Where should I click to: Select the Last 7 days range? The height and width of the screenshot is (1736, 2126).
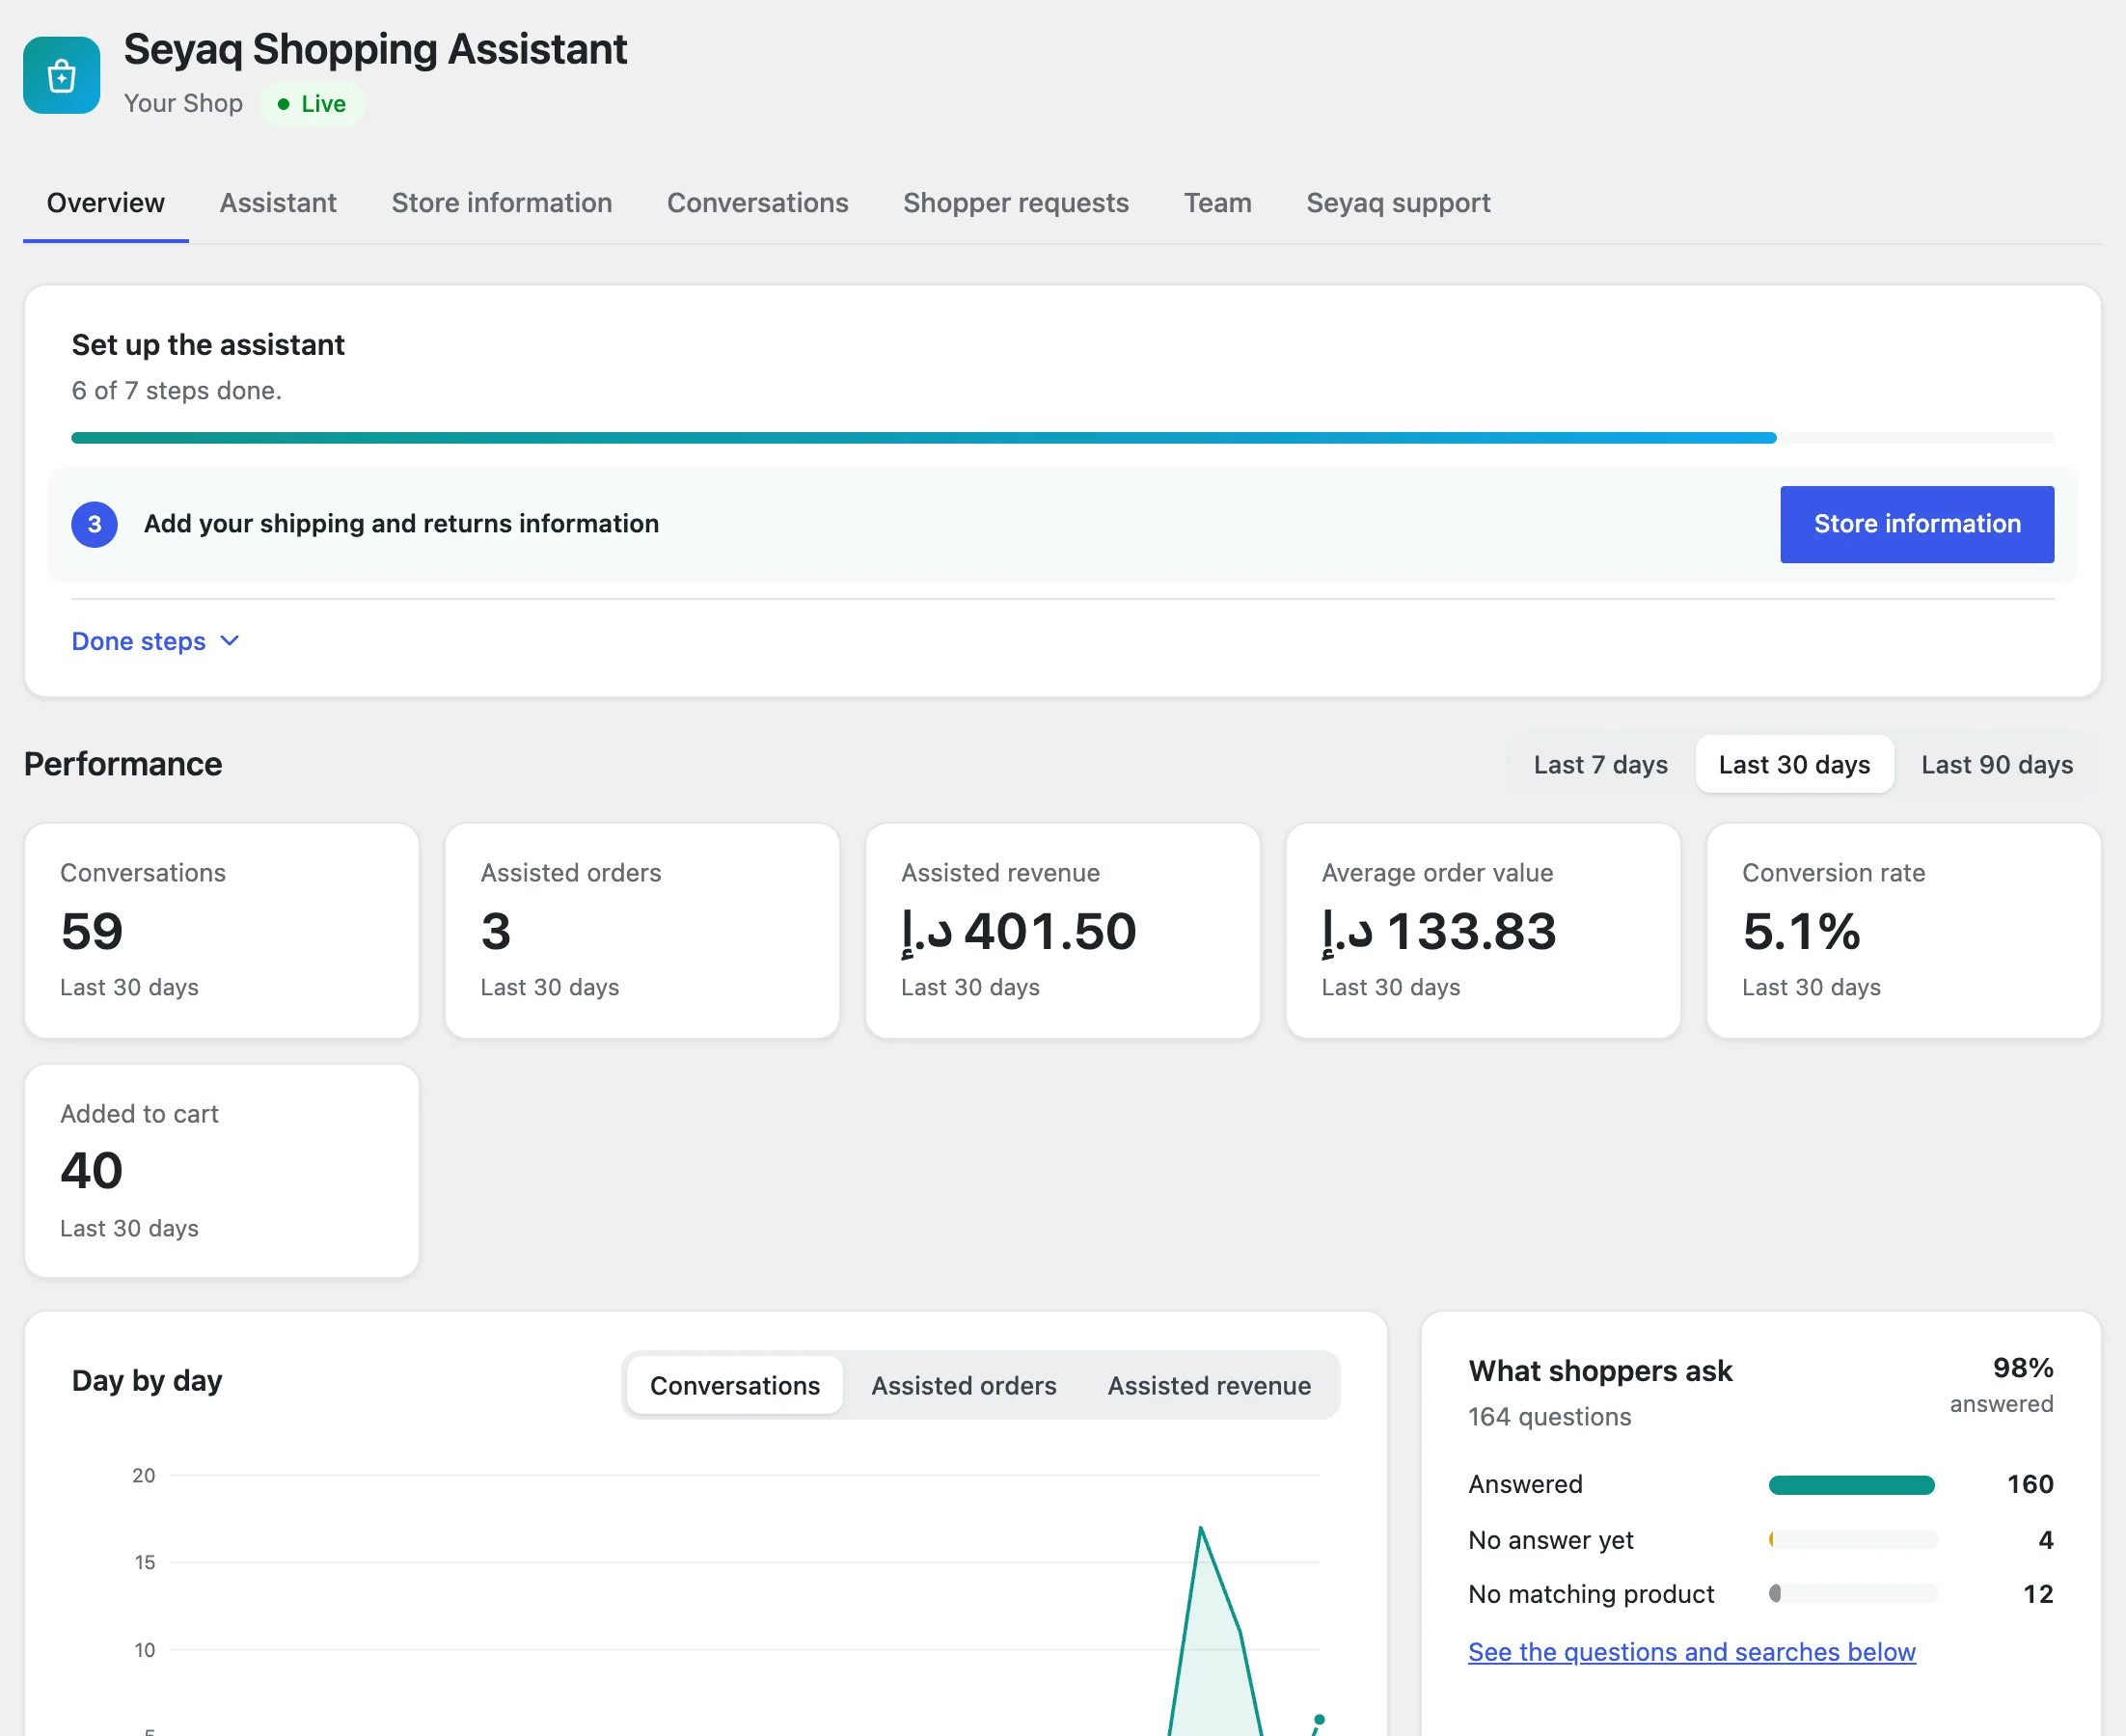1600,765
